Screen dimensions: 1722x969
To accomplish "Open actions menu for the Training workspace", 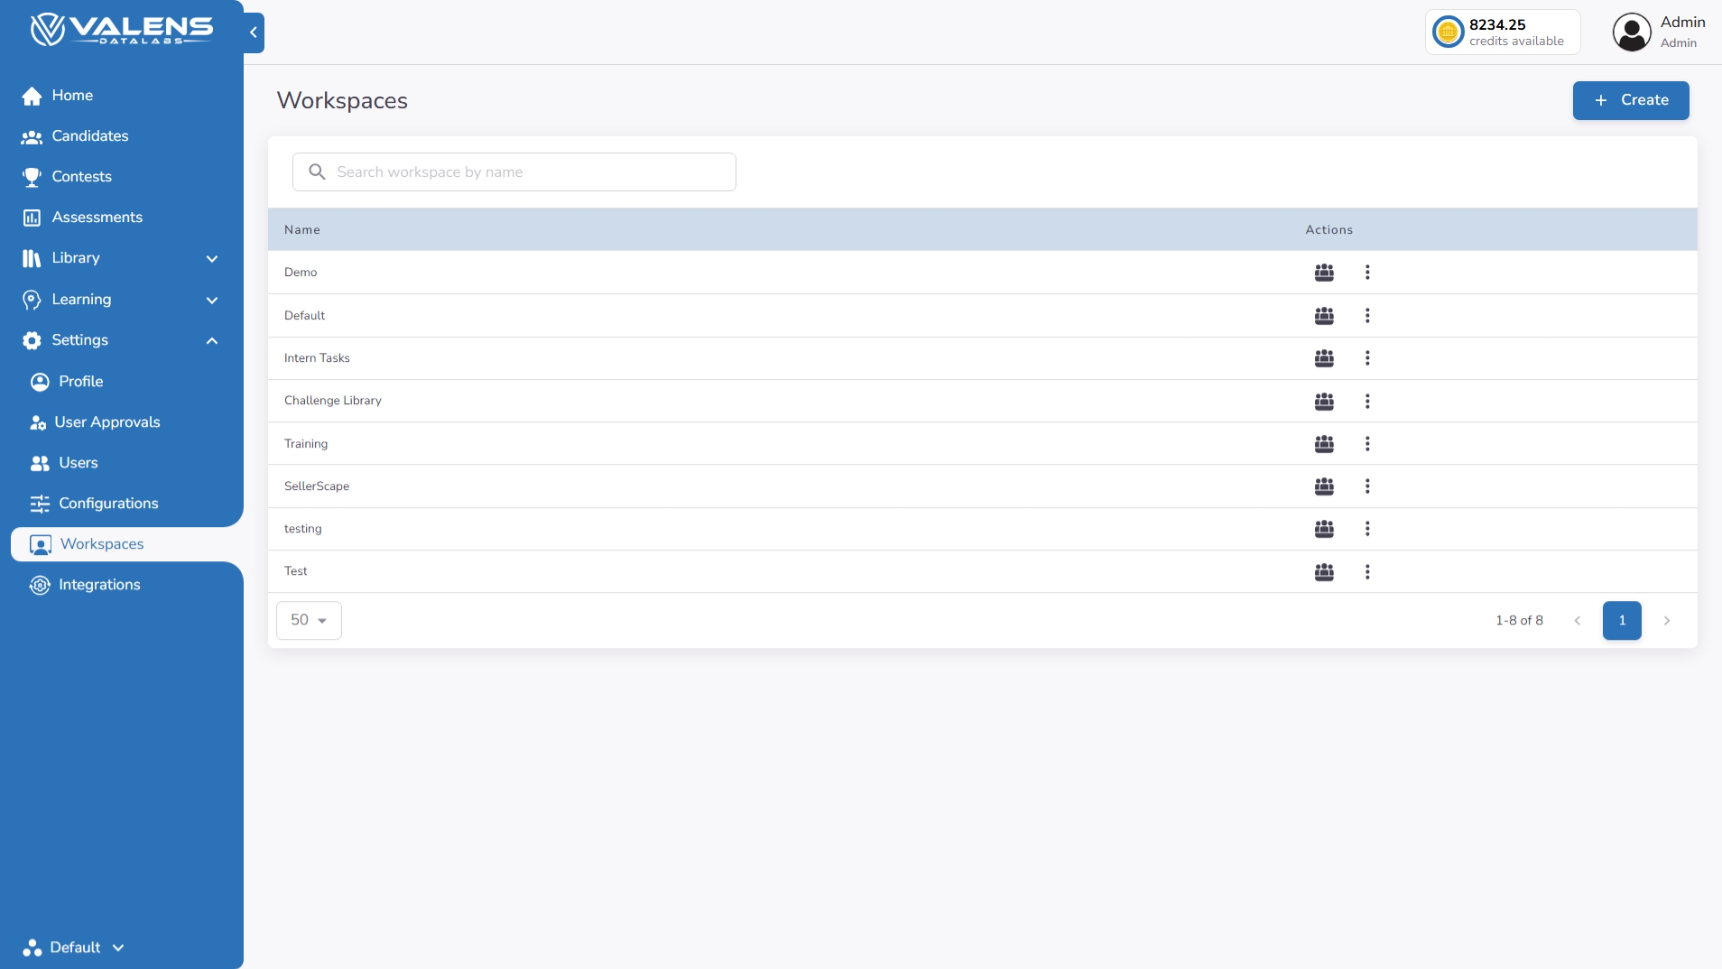I will pos(1368,444).
